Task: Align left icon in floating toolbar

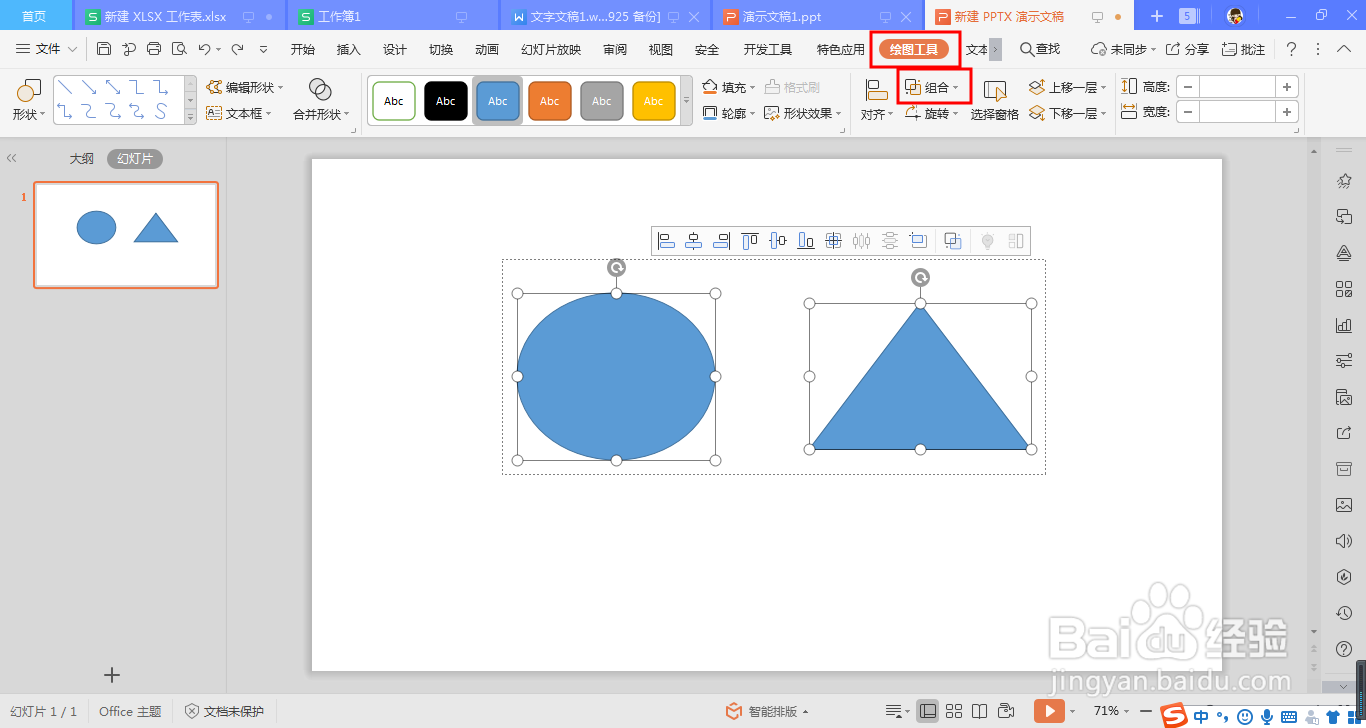Action: [x=666, y=241]
